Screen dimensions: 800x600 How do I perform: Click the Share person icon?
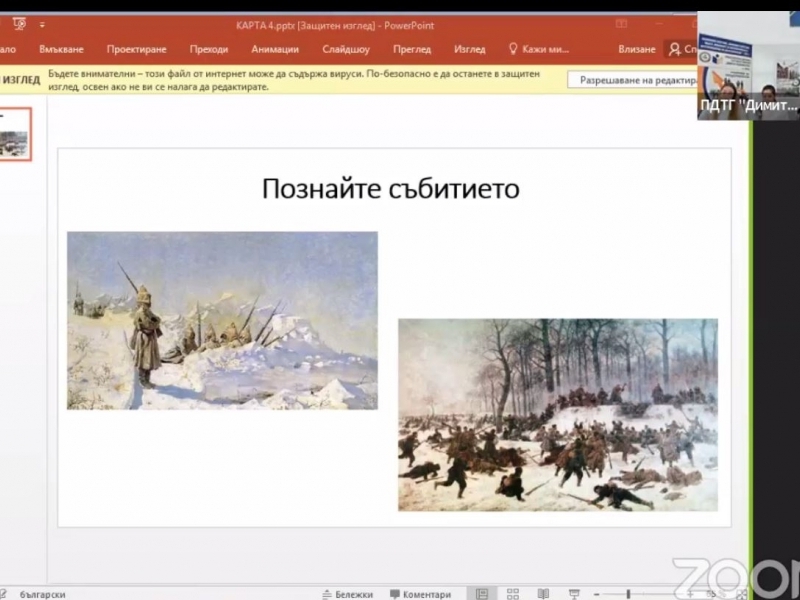(676, 49)
